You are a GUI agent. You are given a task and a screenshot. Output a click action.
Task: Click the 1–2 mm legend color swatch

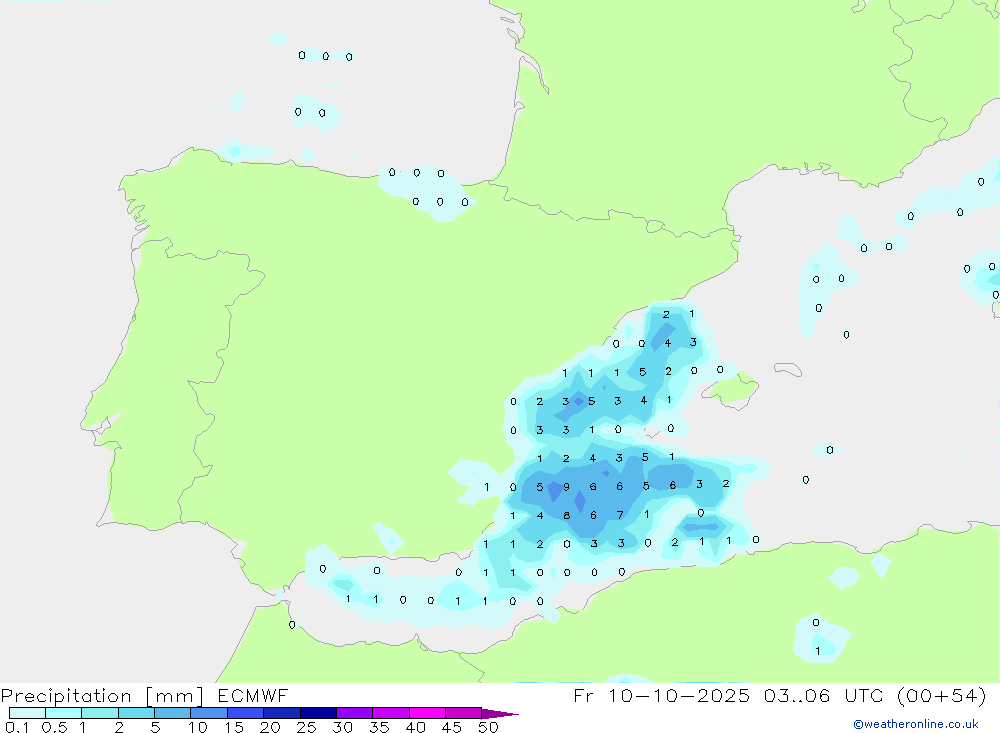point(99,713)
